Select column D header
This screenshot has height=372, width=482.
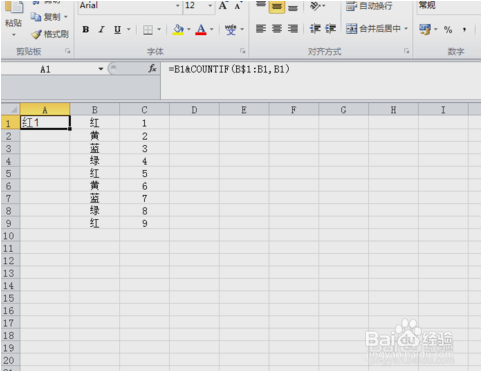click(194, 109)
